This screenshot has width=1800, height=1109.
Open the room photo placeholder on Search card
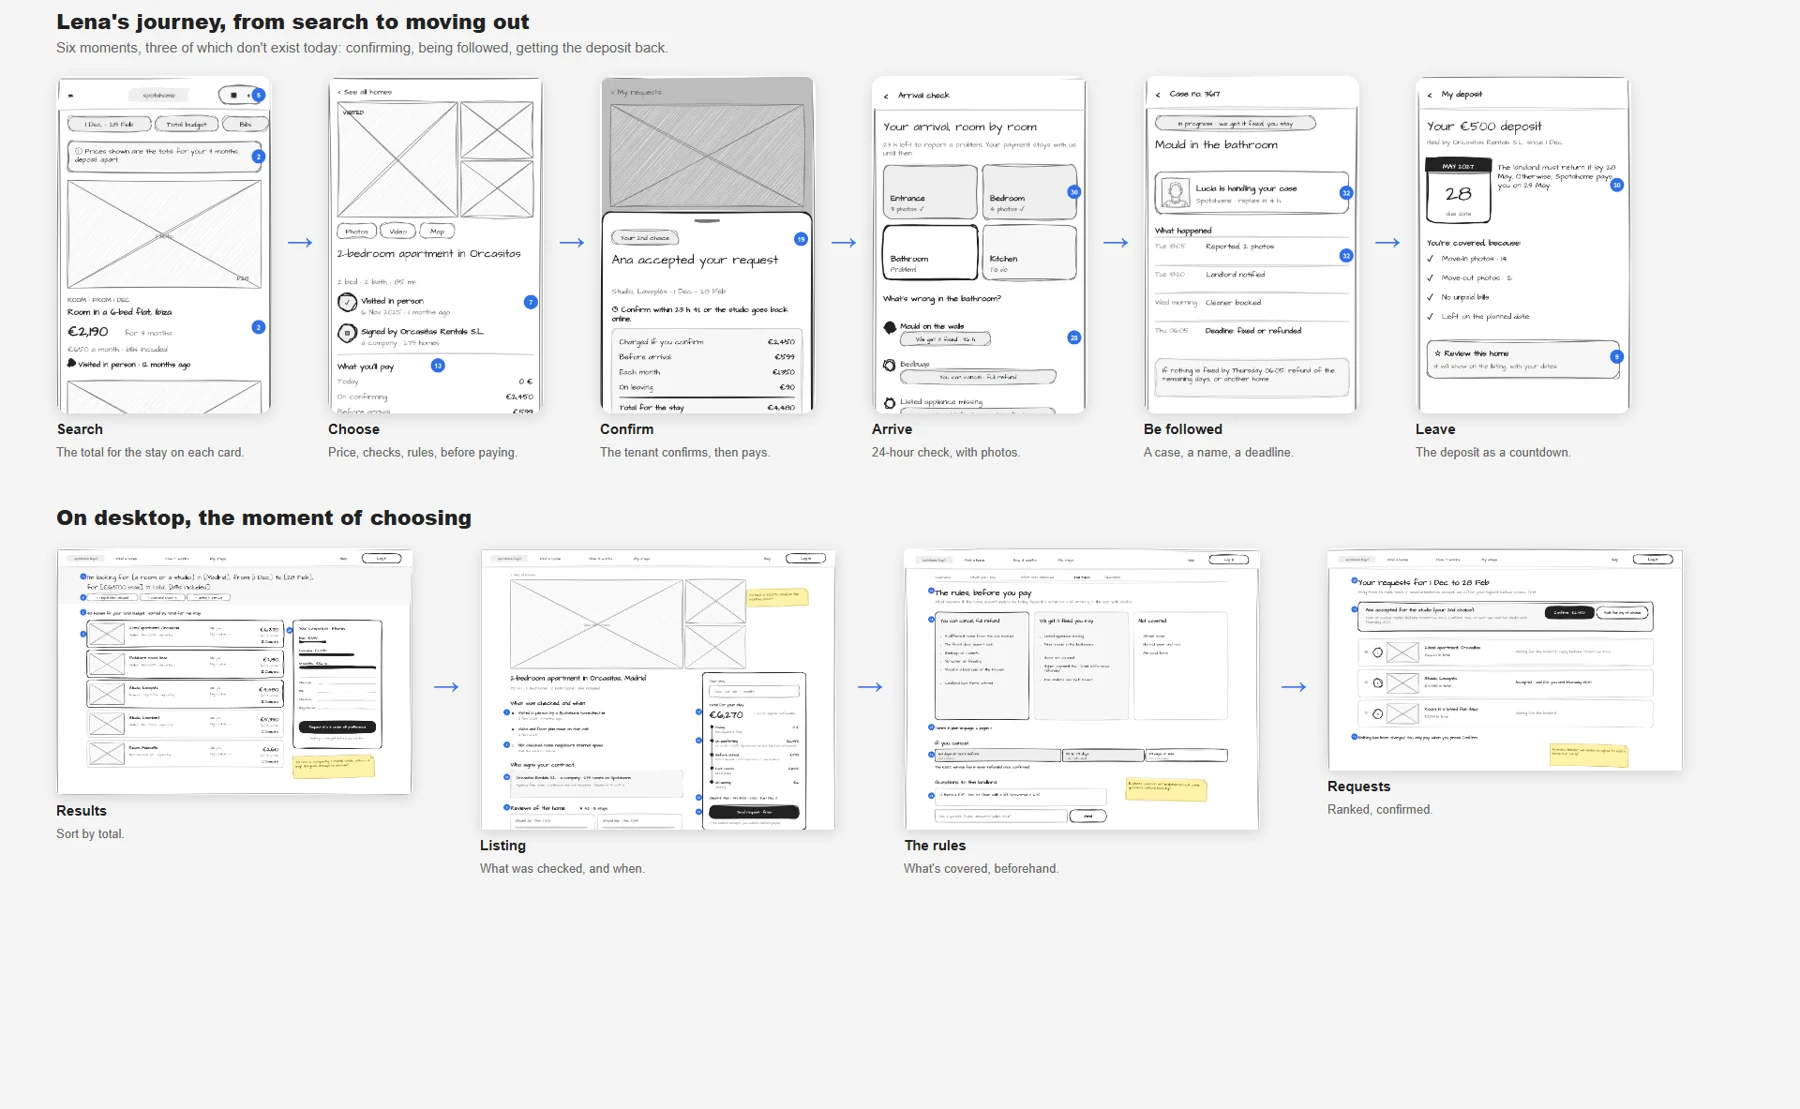[164, 235]
